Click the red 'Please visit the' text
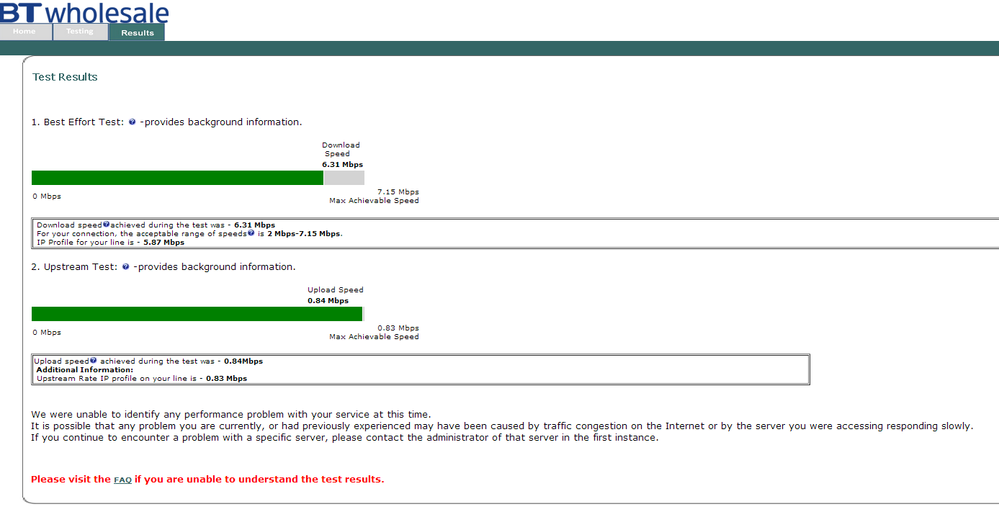 71,480
